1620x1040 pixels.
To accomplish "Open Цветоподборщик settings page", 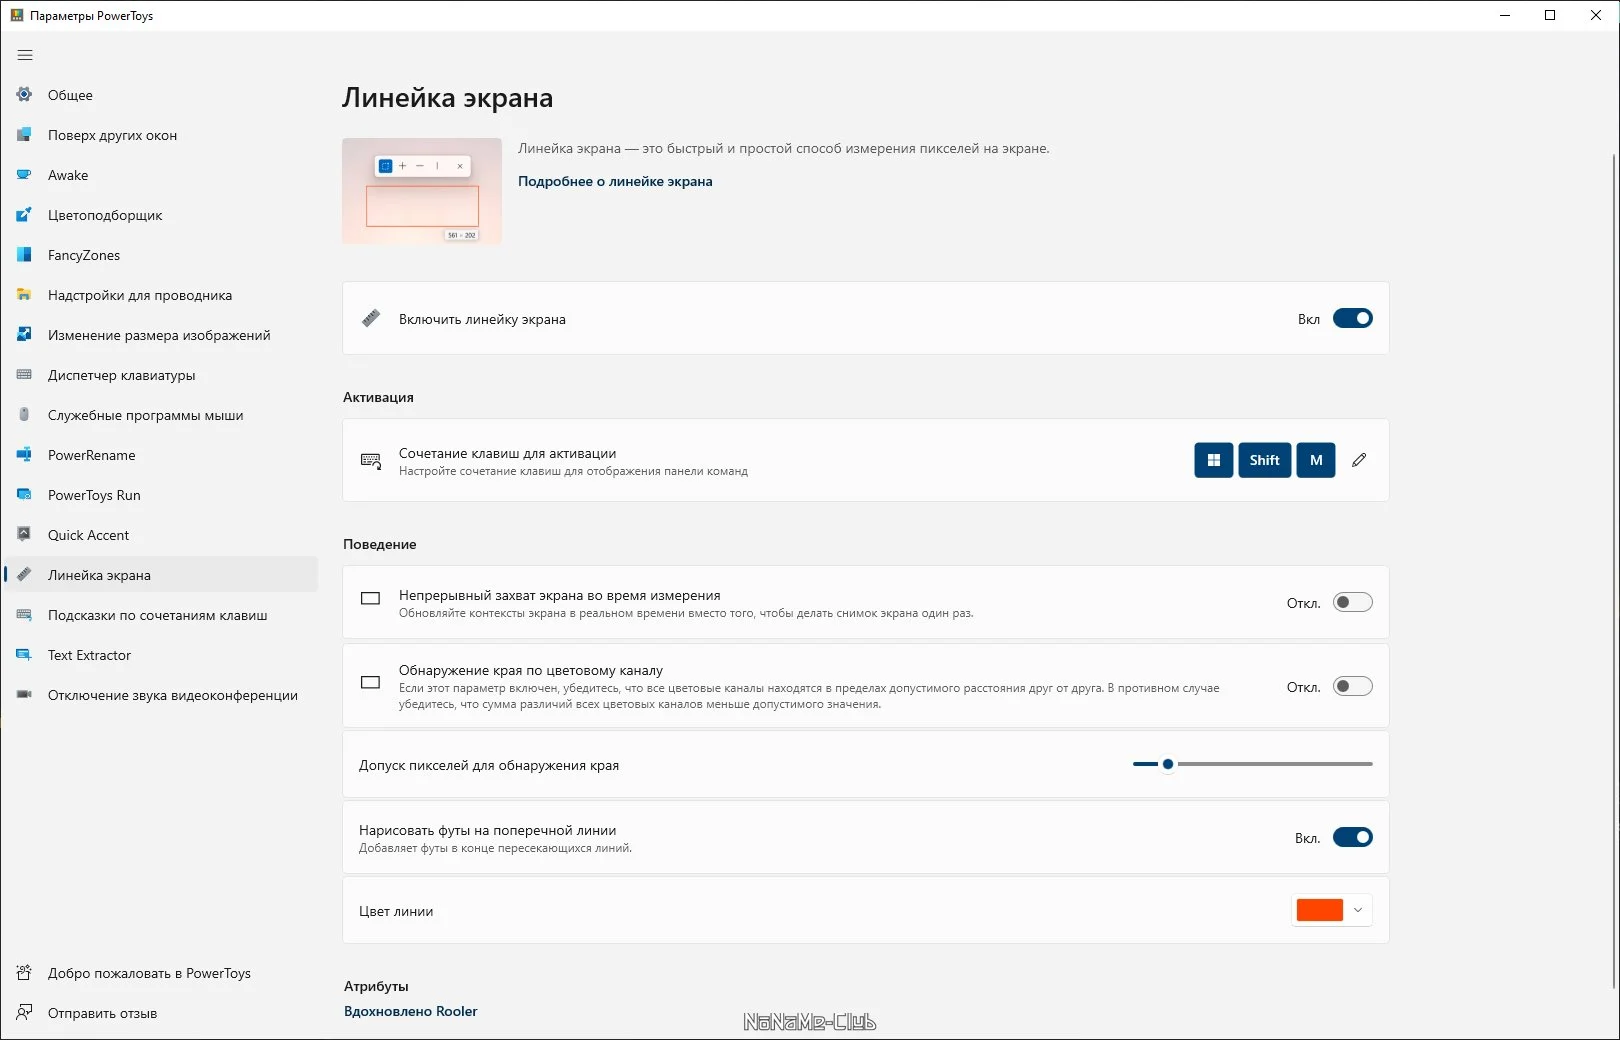I will 162,215.
